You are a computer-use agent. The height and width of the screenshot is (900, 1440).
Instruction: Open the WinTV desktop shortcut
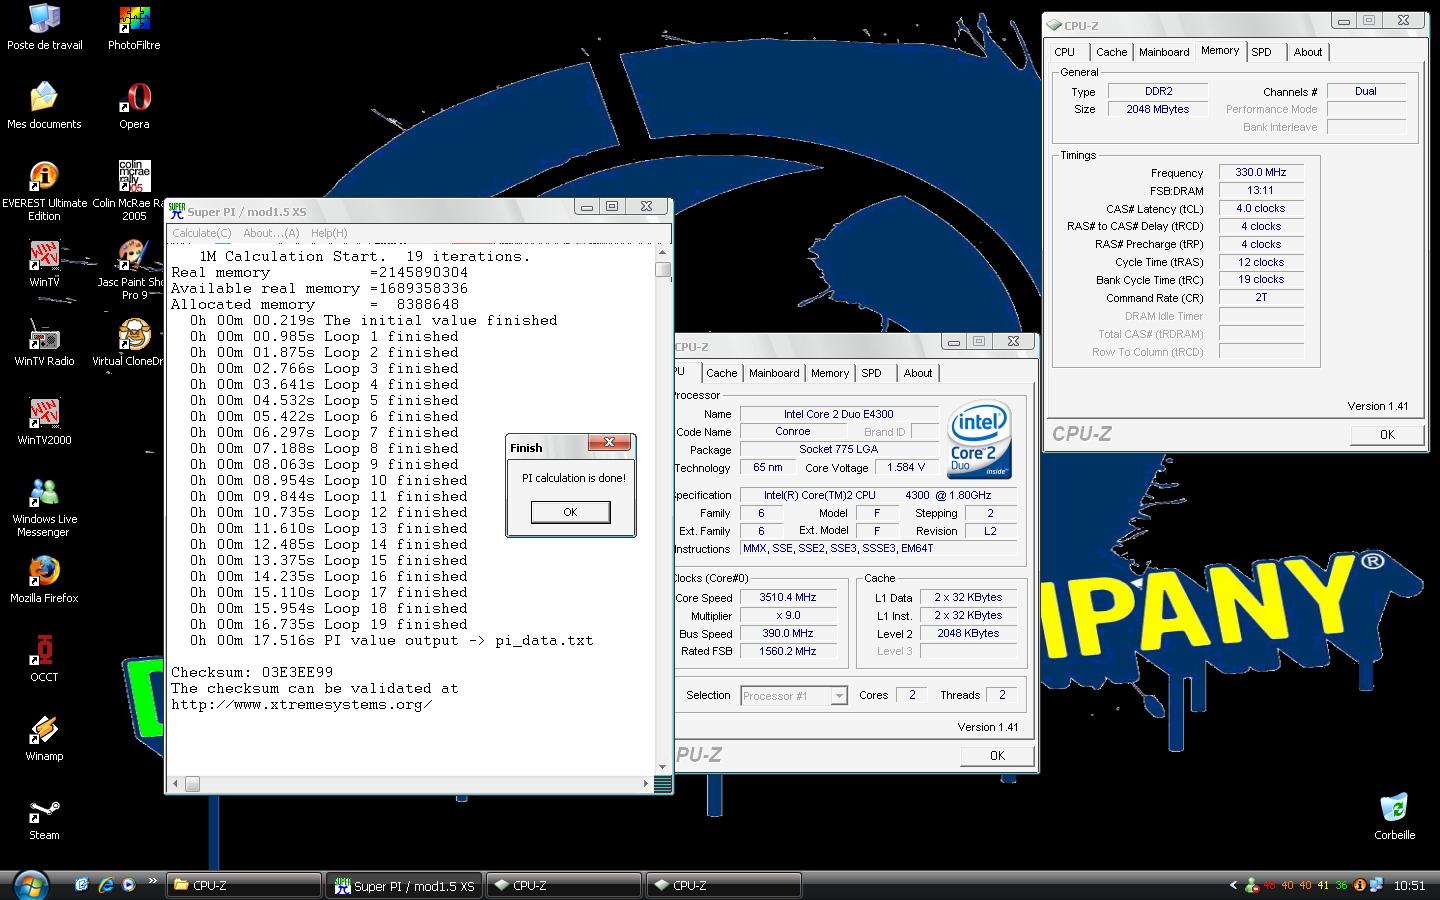(x=44, y=264)
